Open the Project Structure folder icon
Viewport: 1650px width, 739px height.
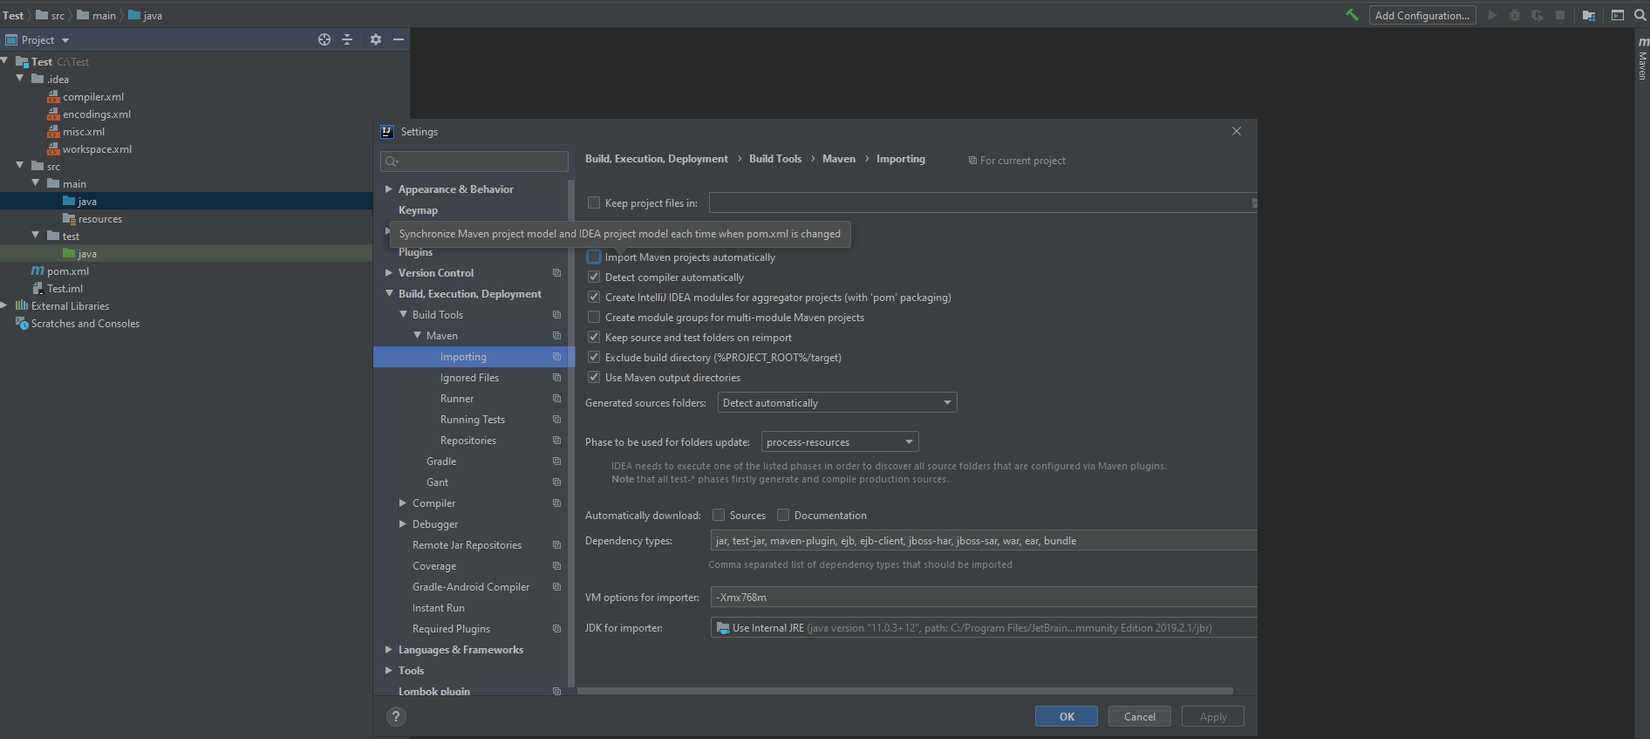[1588, 15]
